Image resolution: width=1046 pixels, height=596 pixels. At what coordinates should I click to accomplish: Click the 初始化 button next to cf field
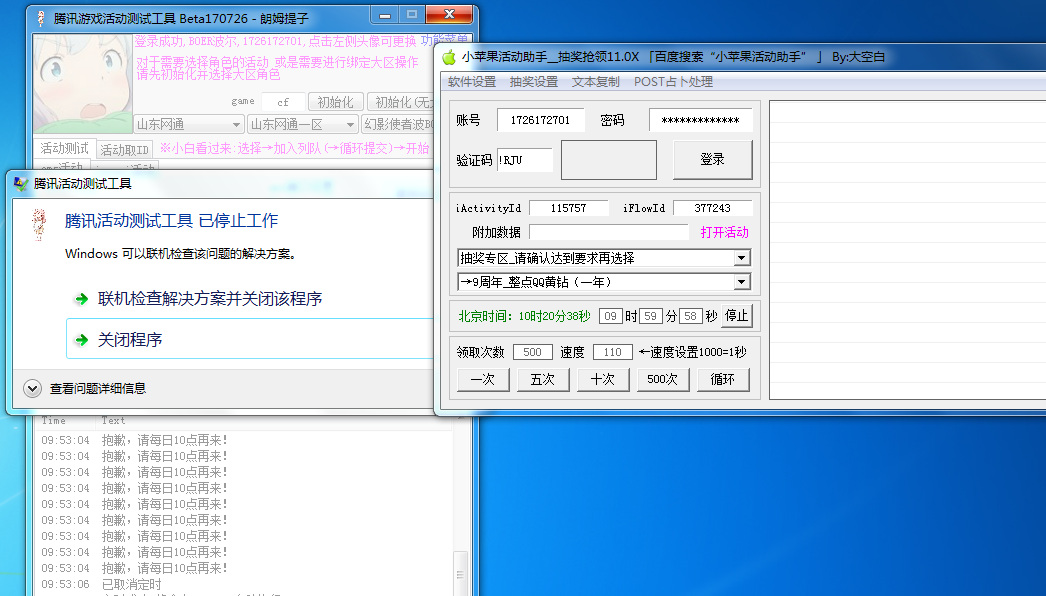(336, 102)
